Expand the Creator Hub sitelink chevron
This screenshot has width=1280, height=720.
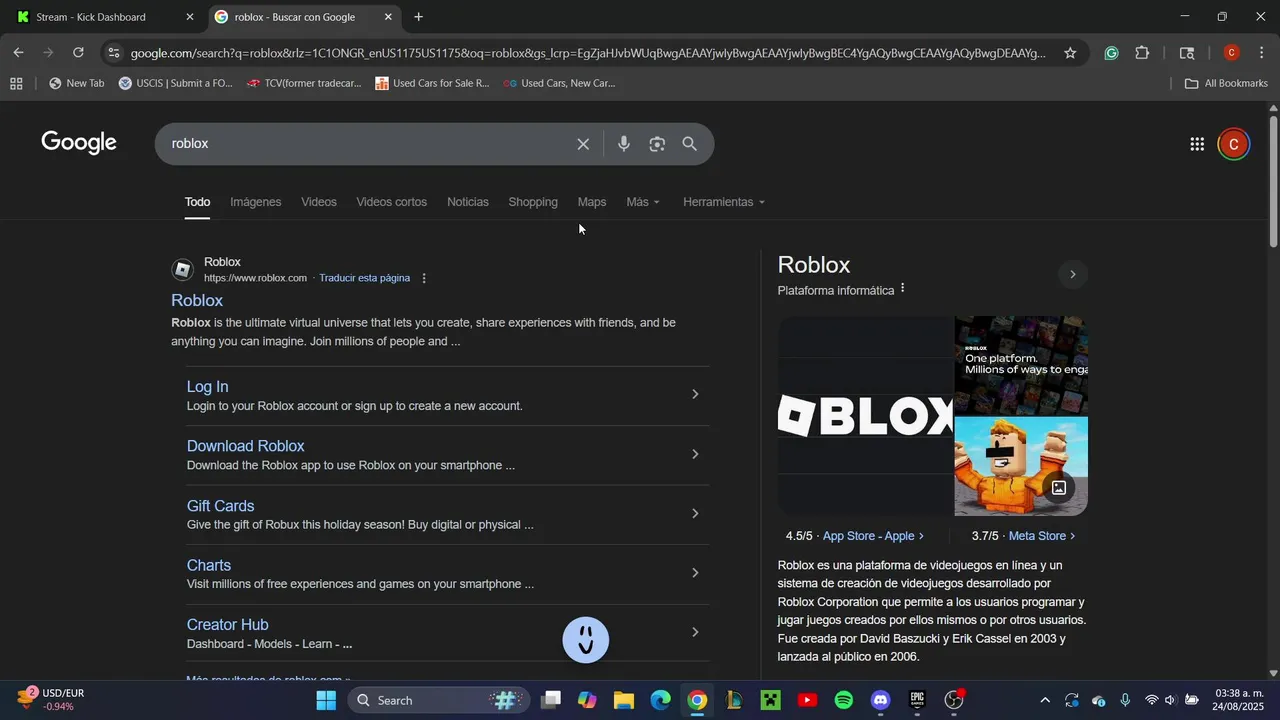tap(696, 632)
